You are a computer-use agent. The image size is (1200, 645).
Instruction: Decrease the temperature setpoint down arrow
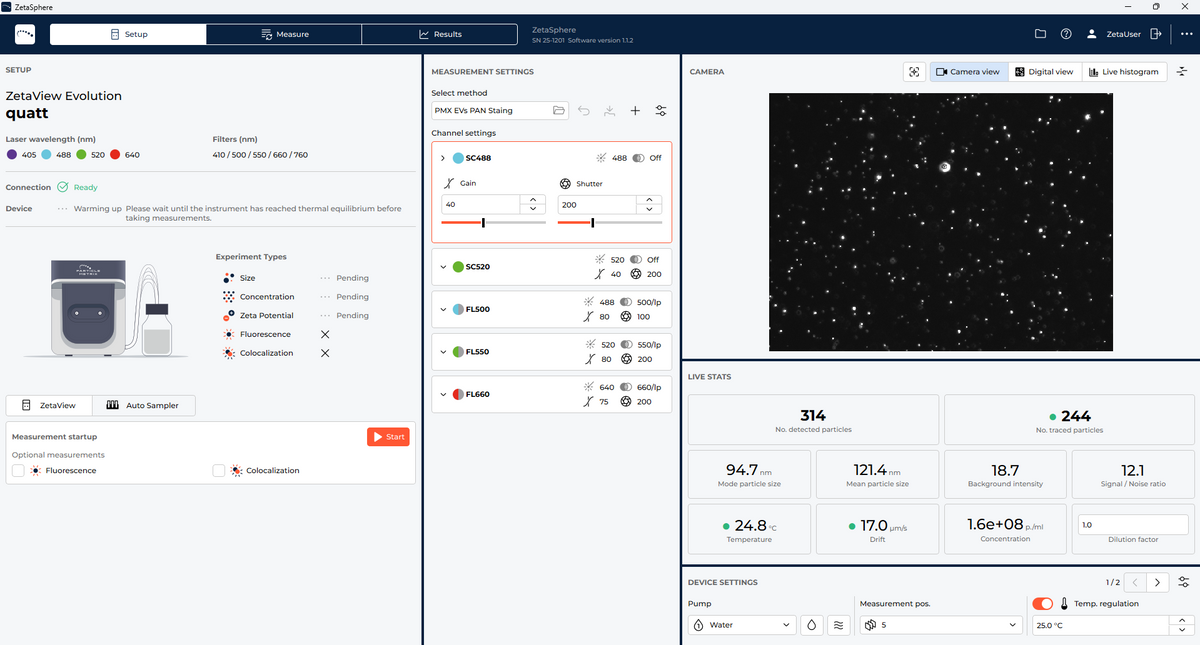tap(1181, 630)
